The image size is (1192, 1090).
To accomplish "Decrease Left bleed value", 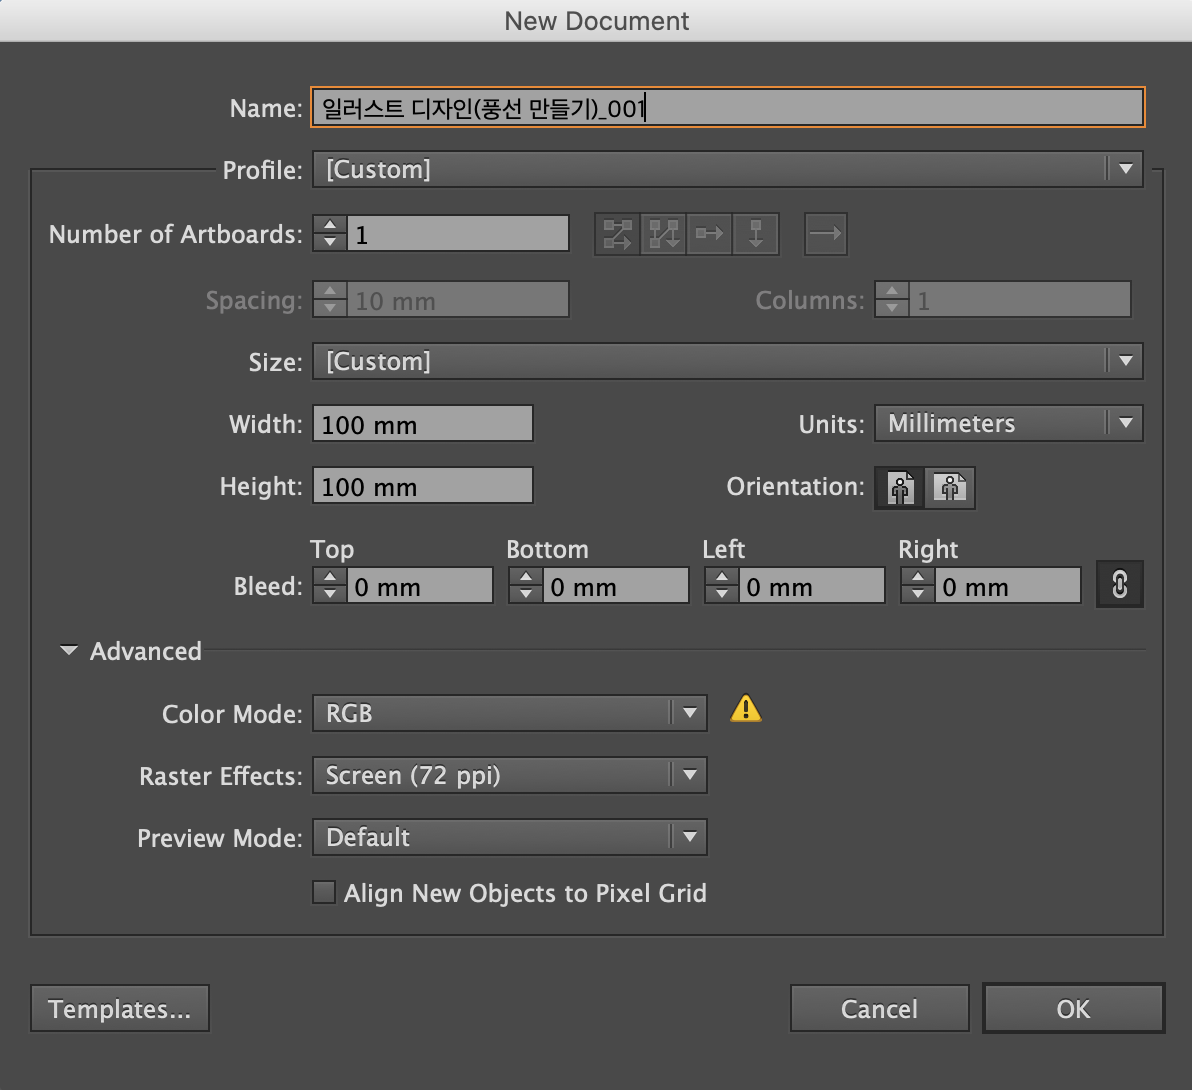I will [x=722, y=594].
